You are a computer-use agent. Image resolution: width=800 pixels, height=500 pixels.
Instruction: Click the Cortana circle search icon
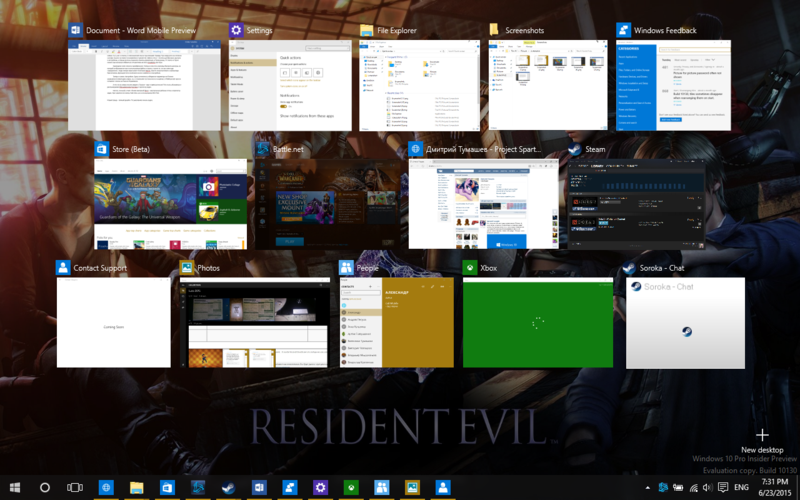[x=45, y=488]
